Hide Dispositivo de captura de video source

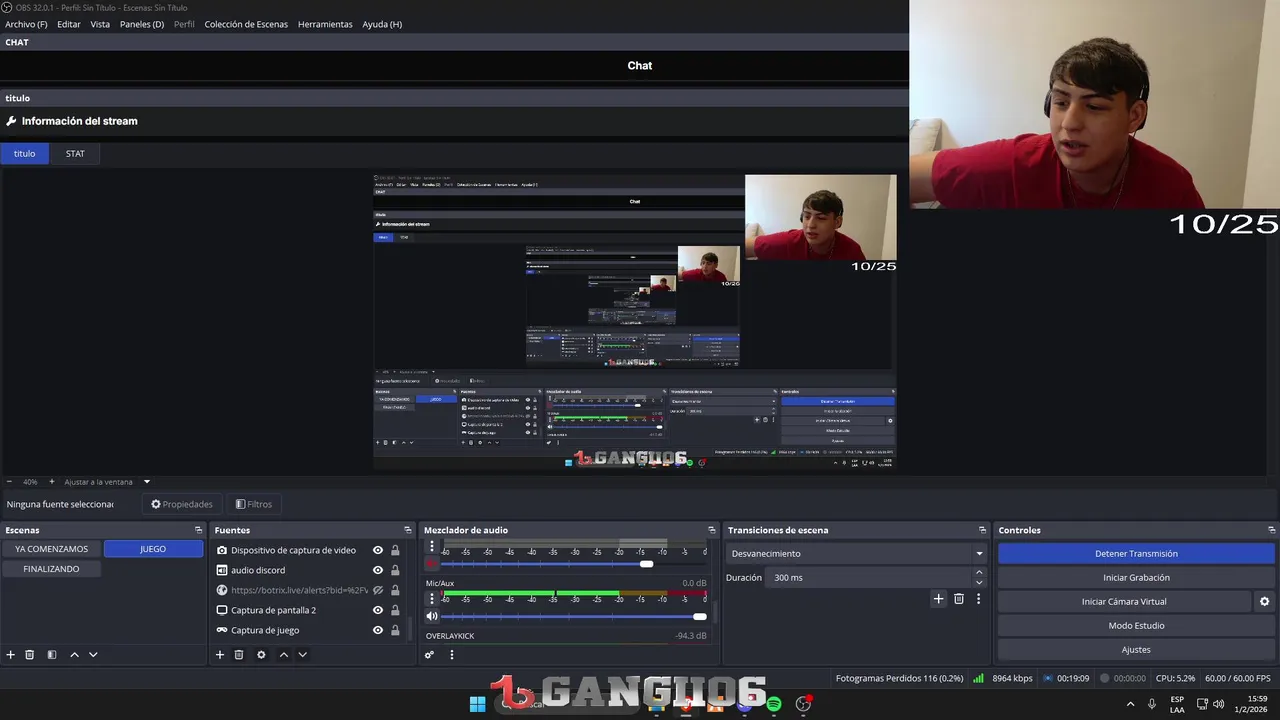point(378,550)
